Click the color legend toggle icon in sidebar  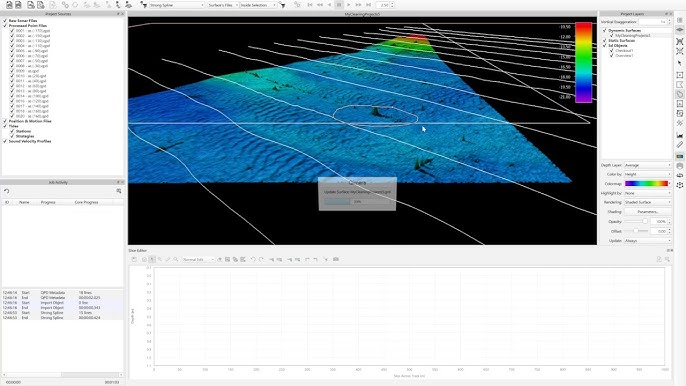(679, 156)
